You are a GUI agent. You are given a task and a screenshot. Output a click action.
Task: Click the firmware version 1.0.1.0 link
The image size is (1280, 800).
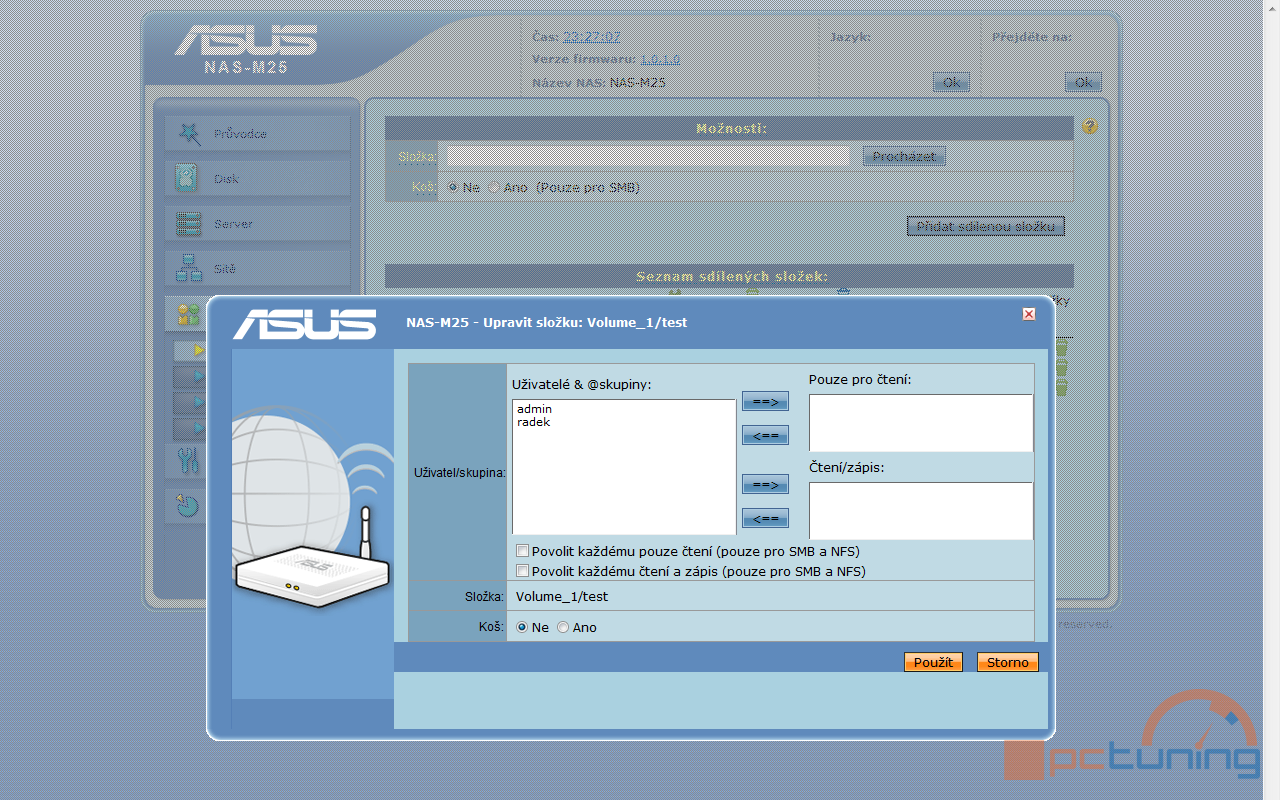point(660,59)
